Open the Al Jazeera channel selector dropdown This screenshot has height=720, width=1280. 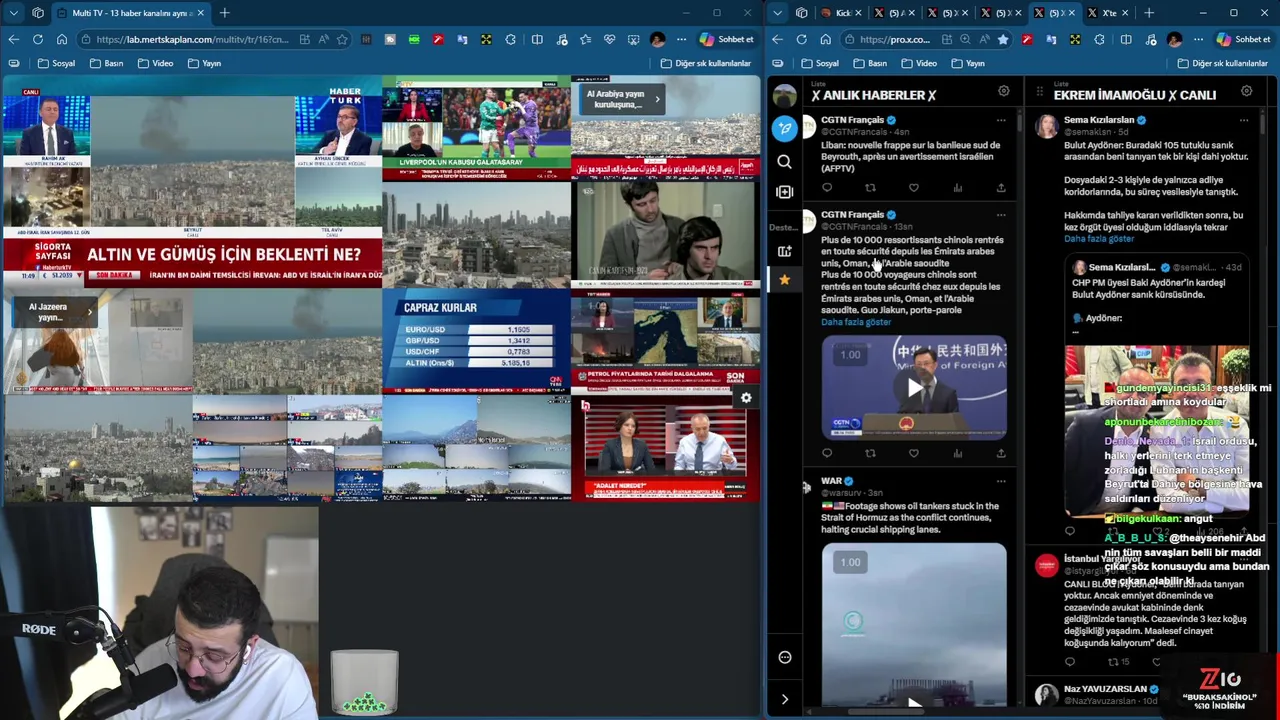click(56, 312)
